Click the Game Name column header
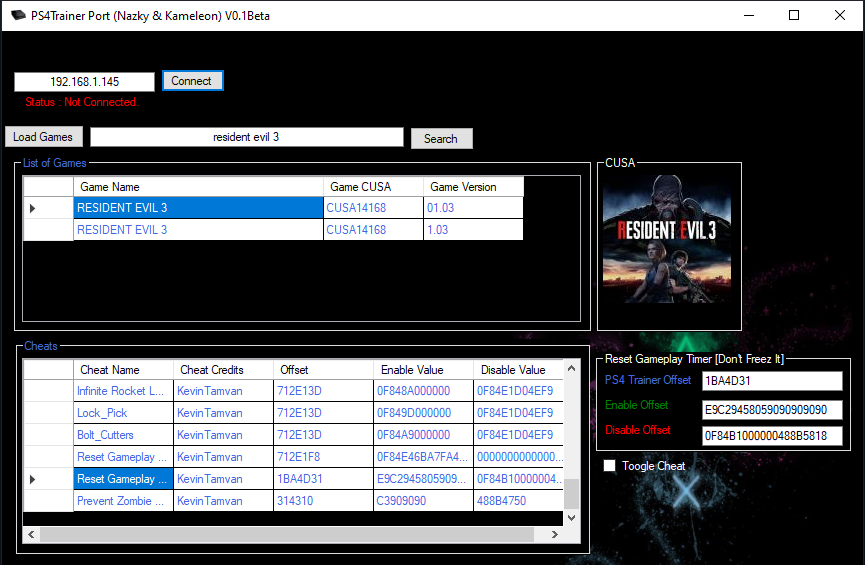Image resolution: width=865 pixels, height=565 pixels. coord(198,187)
